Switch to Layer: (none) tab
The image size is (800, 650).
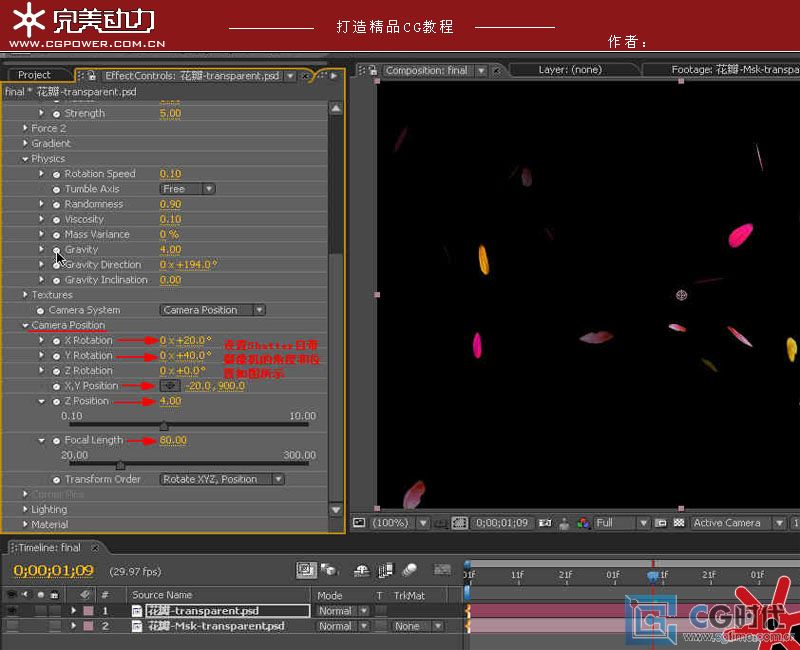tap(570, 70)
